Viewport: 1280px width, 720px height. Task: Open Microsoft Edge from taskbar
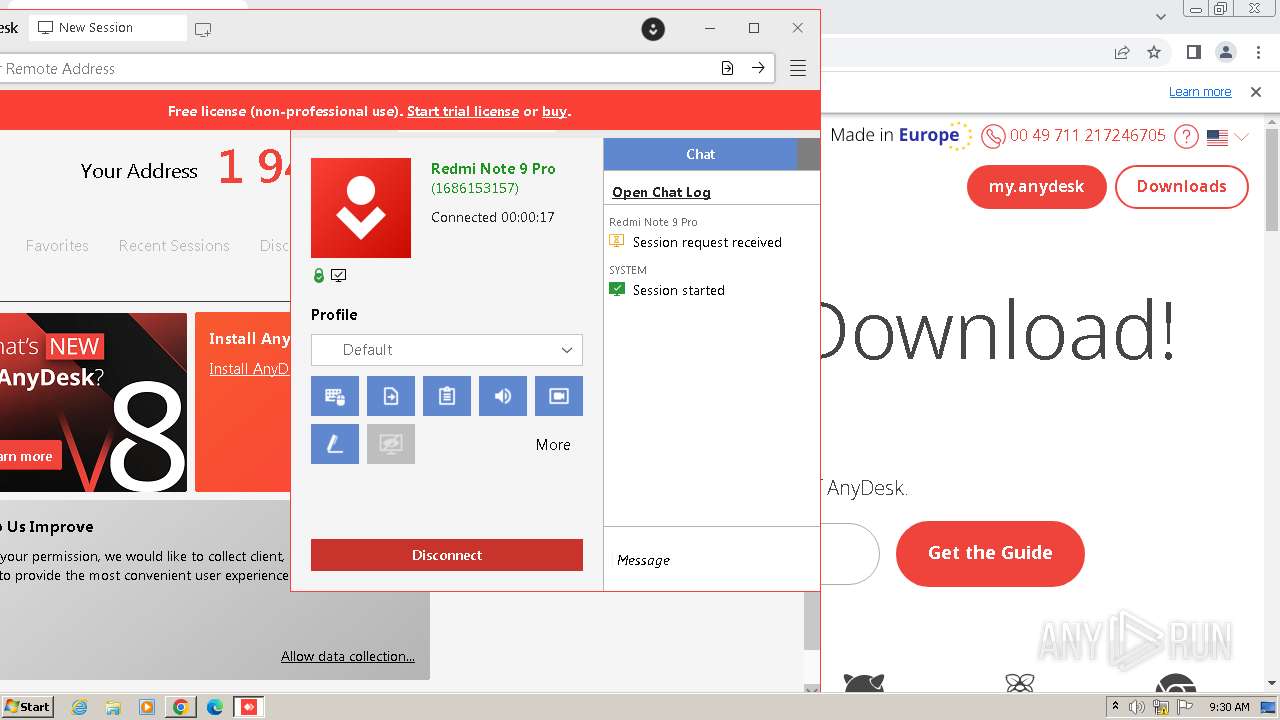(x=215, y=707)
